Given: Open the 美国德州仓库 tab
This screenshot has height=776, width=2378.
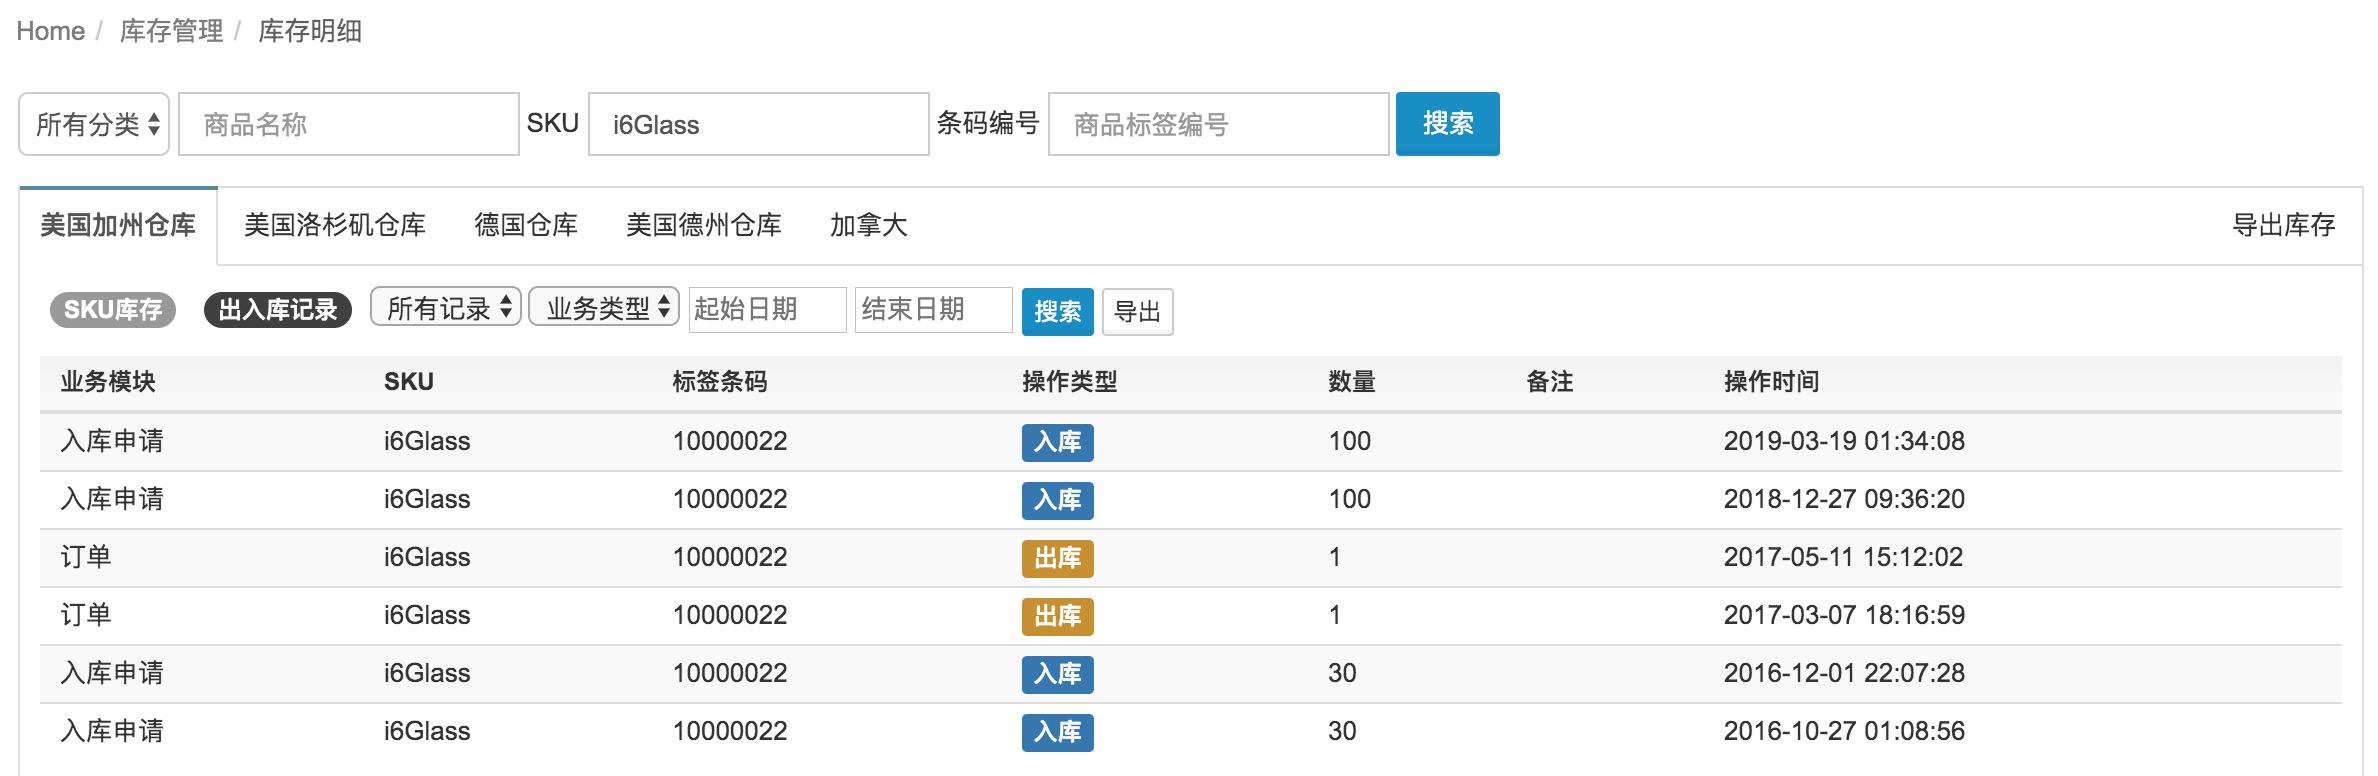Looking at the screenshot, I should pyautogui.click(x=703, y=225).
